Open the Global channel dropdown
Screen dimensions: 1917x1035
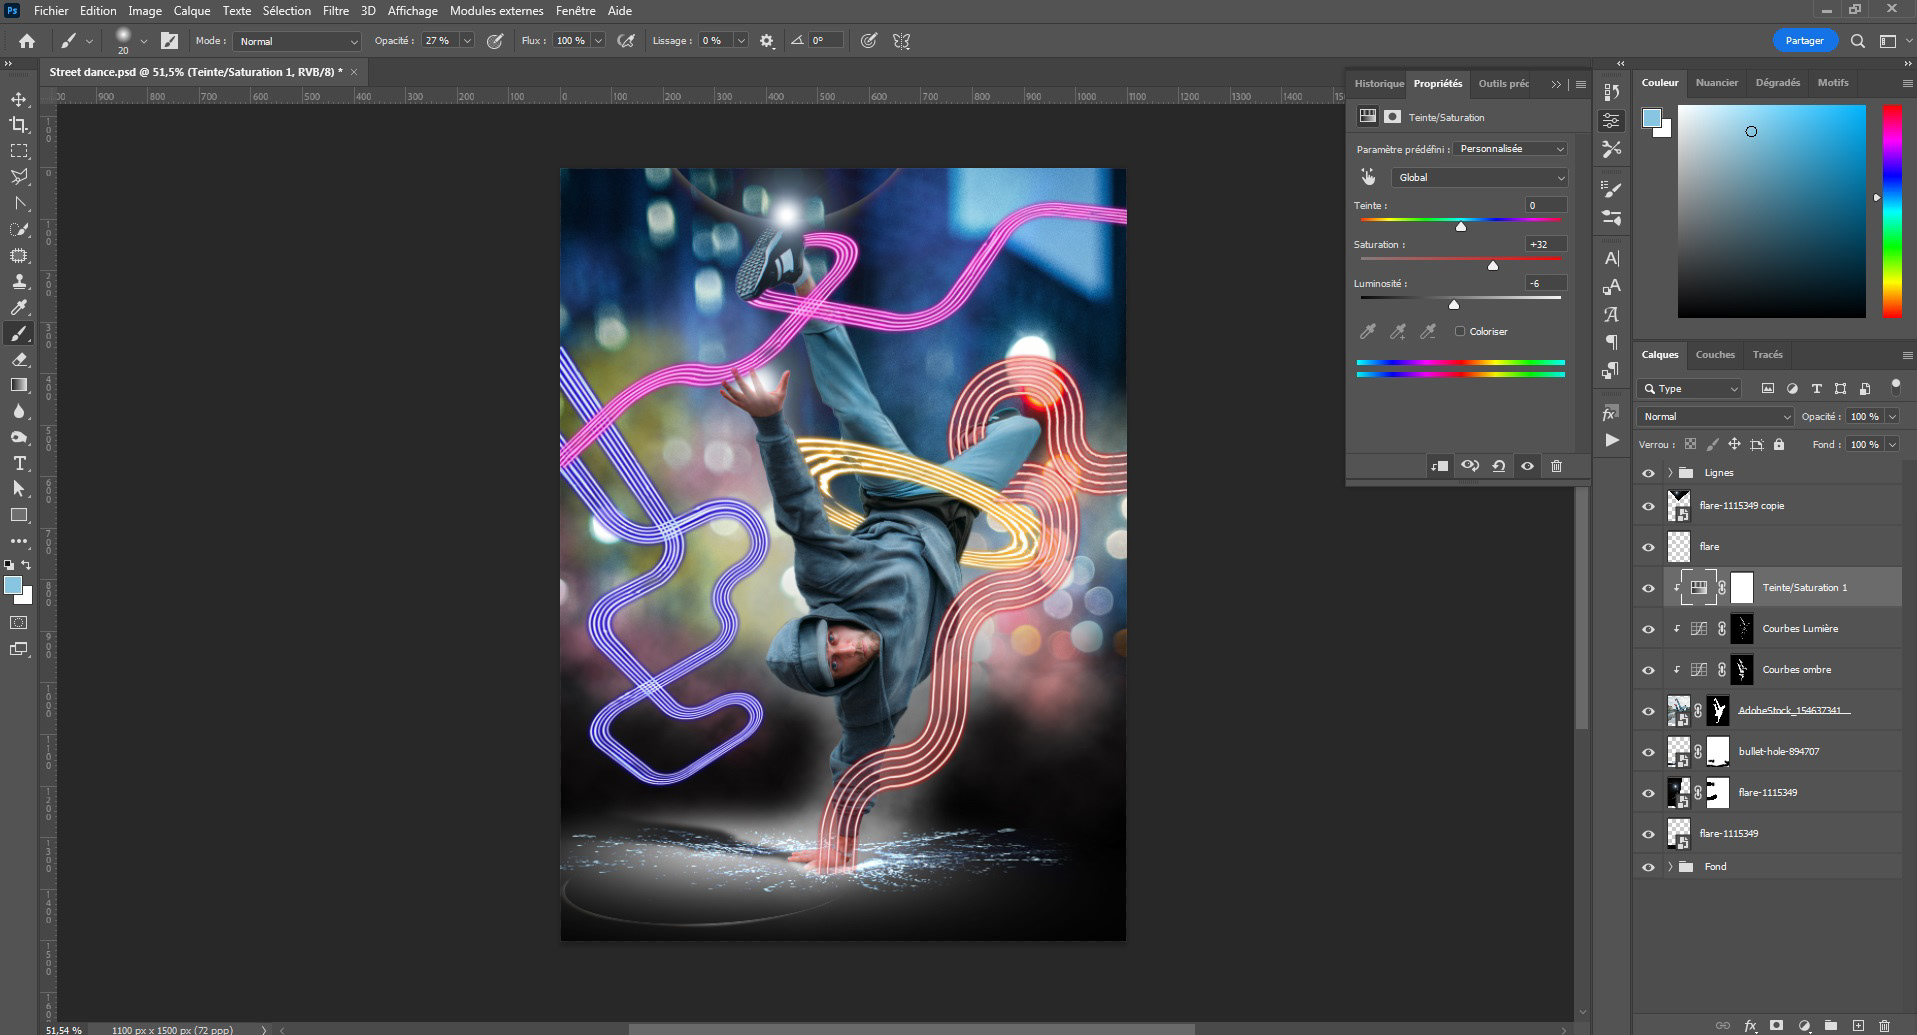pyautogui.click(x=1478, y=177)
